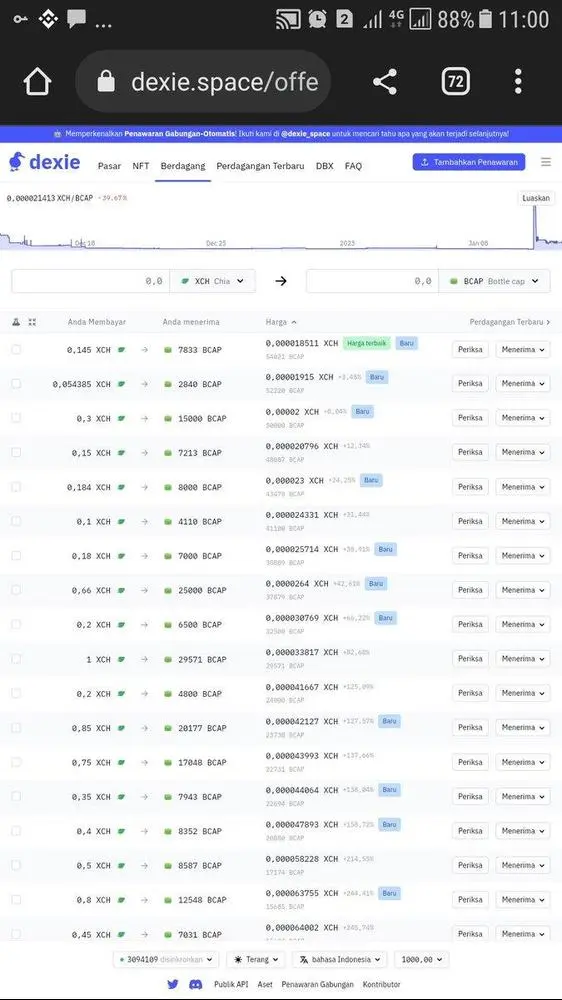Tick the checkbox for 0,1 XCH offer
This screenshot has height=1000, width=562.
(16, 522)
